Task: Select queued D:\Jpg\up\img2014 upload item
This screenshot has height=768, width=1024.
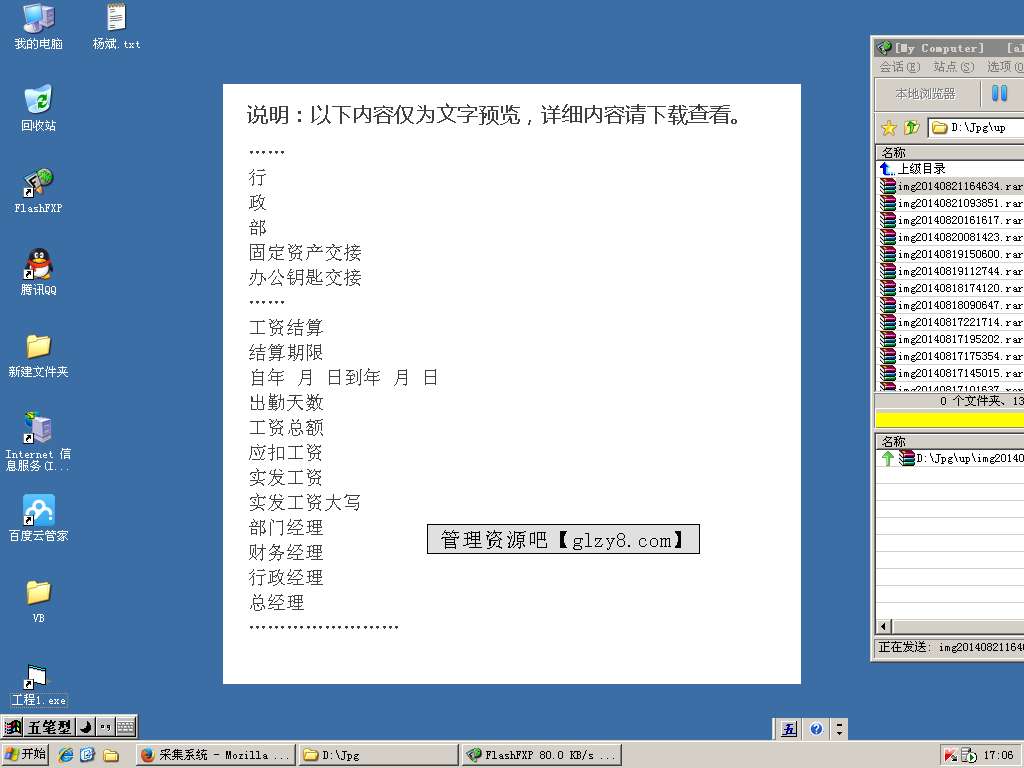Action: (x=950, y=458)
